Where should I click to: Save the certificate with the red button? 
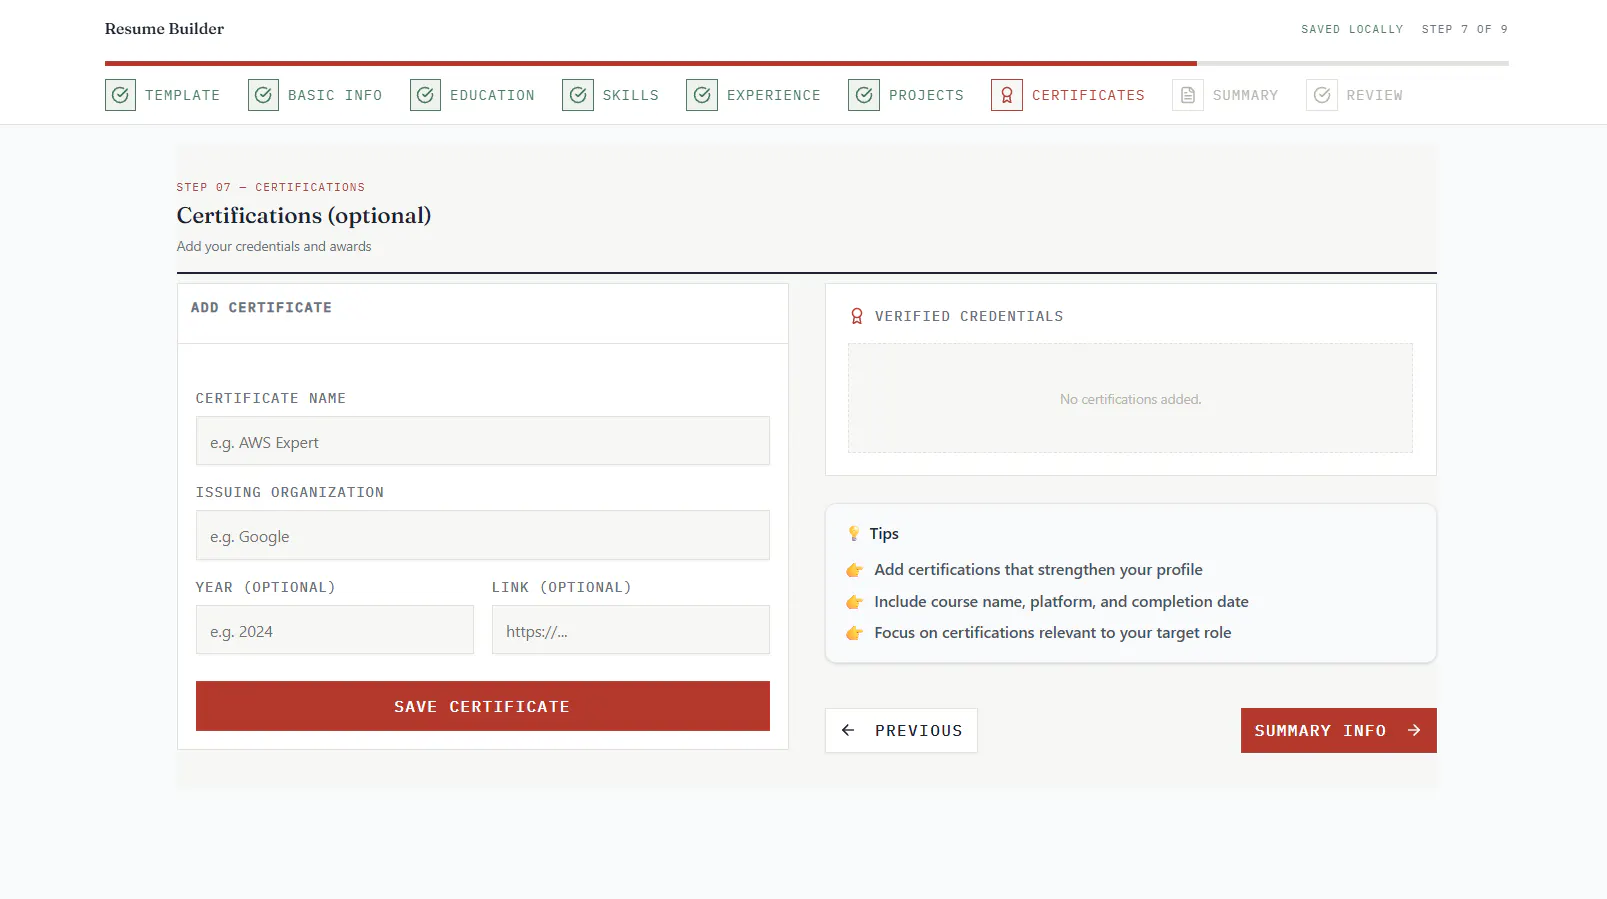pos(483,706)
